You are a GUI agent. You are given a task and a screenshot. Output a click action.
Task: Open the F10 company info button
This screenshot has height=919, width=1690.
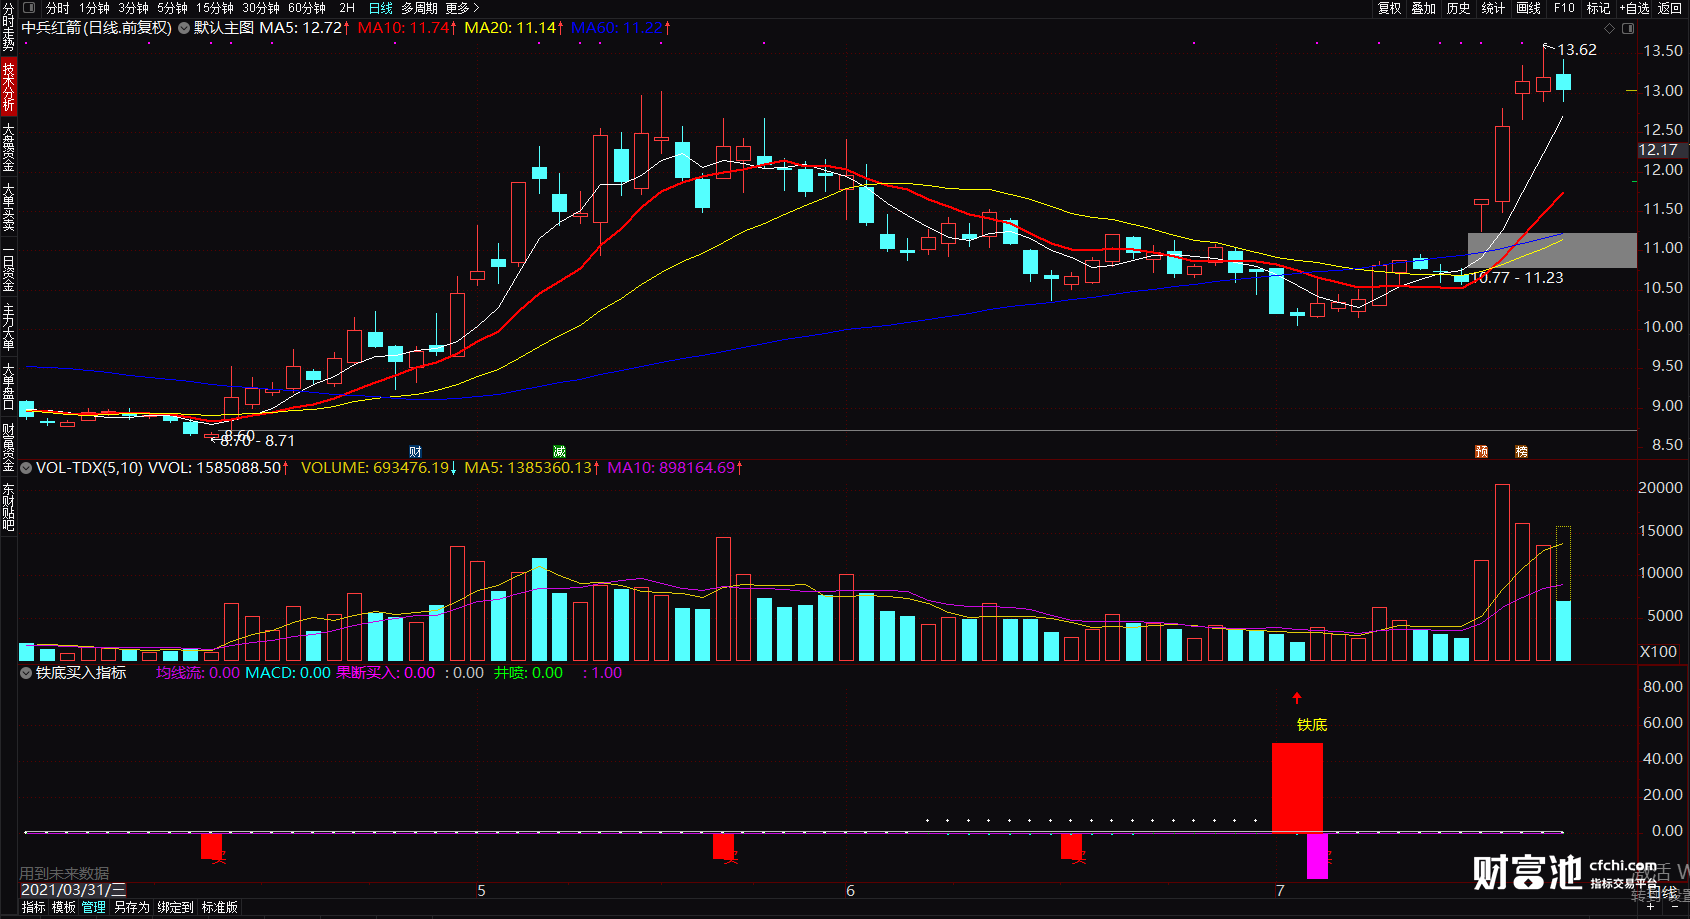[x=1564, y=8]
